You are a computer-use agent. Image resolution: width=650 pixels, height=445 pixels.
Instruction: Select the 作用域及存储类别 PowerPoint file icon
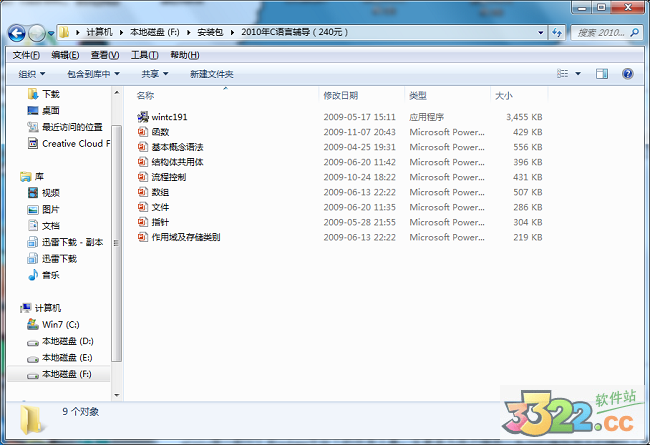click(143, 237)
